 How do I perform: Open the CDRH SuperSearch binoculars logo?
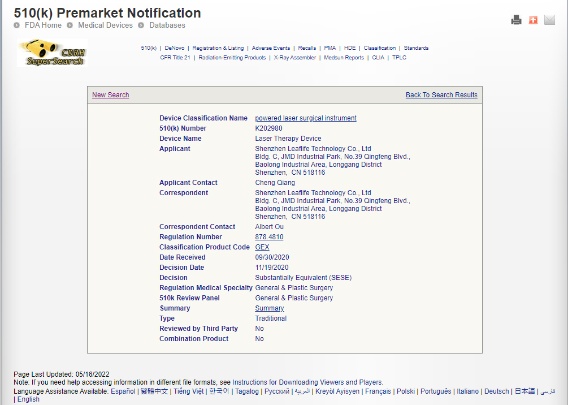53,53
